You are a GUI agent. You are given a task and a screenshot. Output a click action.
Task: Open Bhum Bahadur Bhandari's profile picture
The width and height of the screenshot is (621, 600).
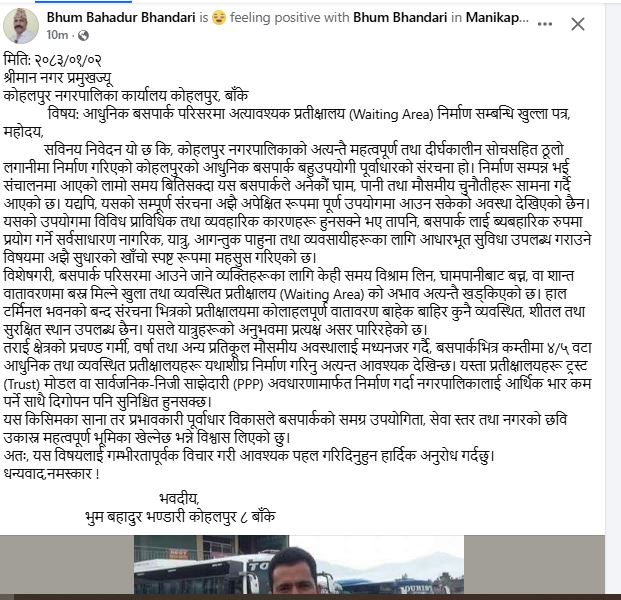(21, 26)
